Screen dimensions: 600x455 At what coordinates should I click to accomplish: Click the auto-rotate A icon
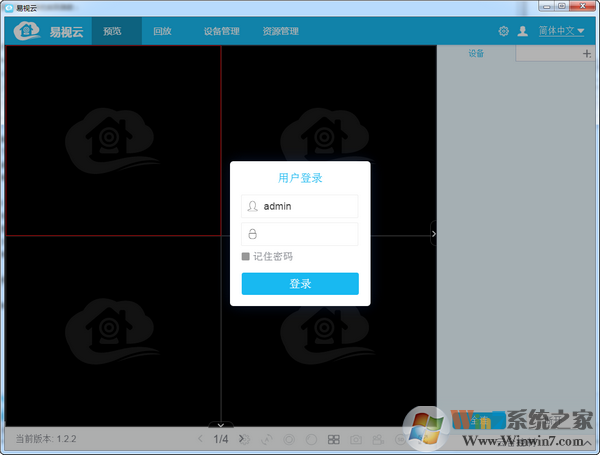[267, 440]
